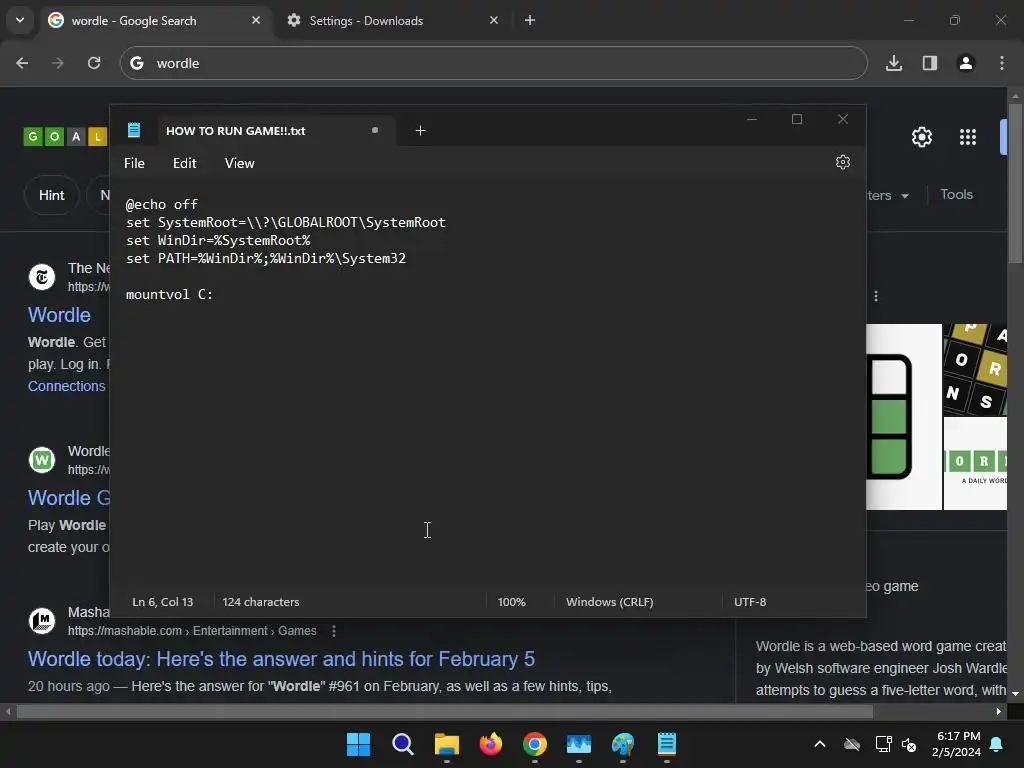Select the Hint search filter chip

tap(52, 195)
